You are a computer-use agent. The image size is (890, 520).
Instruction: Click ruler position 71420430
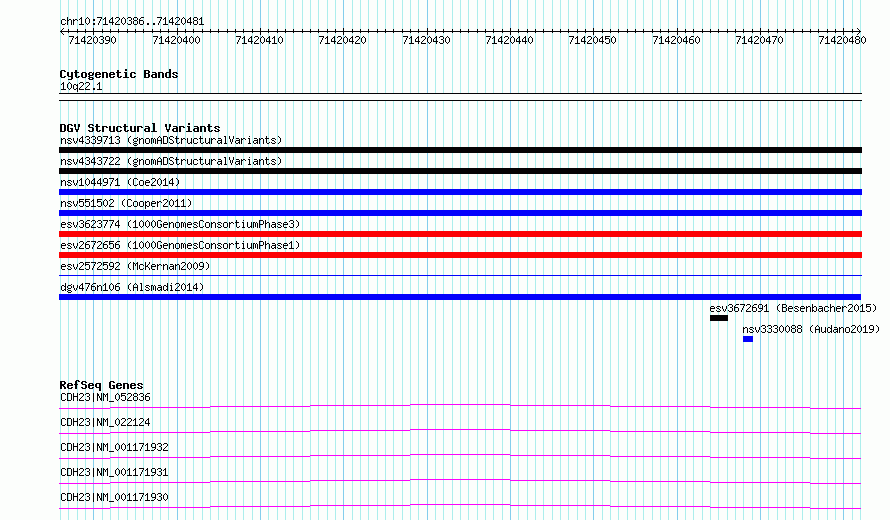click(x=426, y=40)
